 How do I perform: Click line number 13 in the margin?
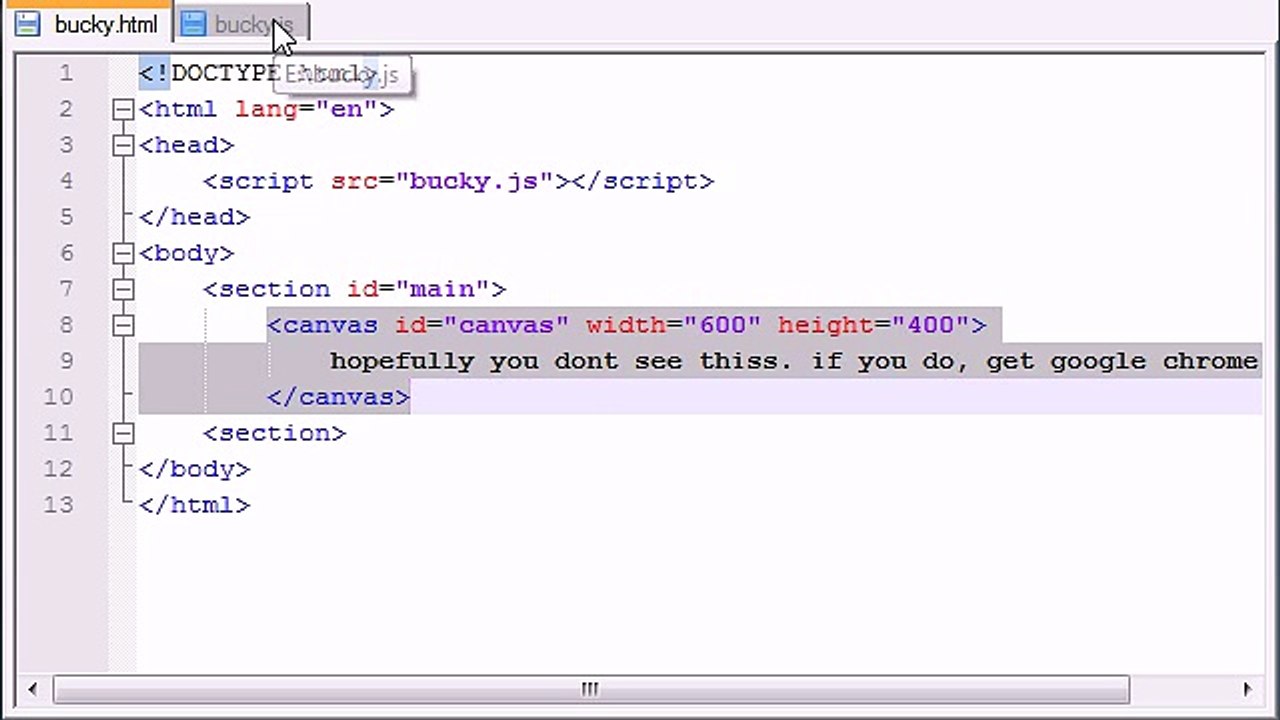[x=58, y=505]
